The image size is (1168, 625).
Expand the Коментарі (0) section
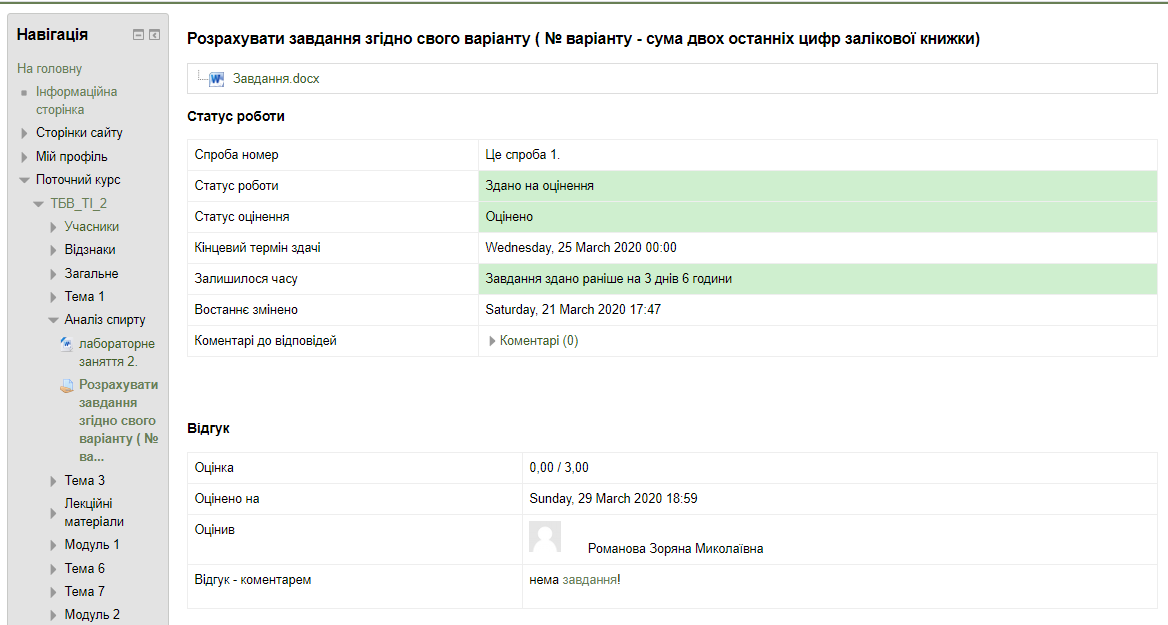(492, 341)
